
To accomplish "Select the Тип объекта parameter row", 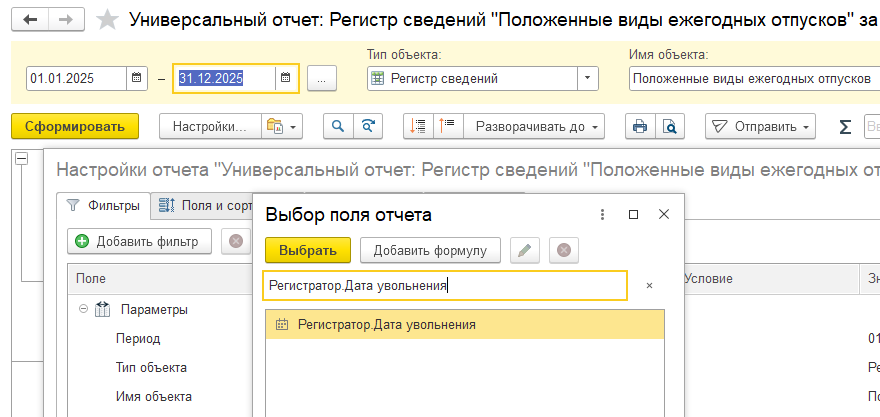I will [152, 368].
